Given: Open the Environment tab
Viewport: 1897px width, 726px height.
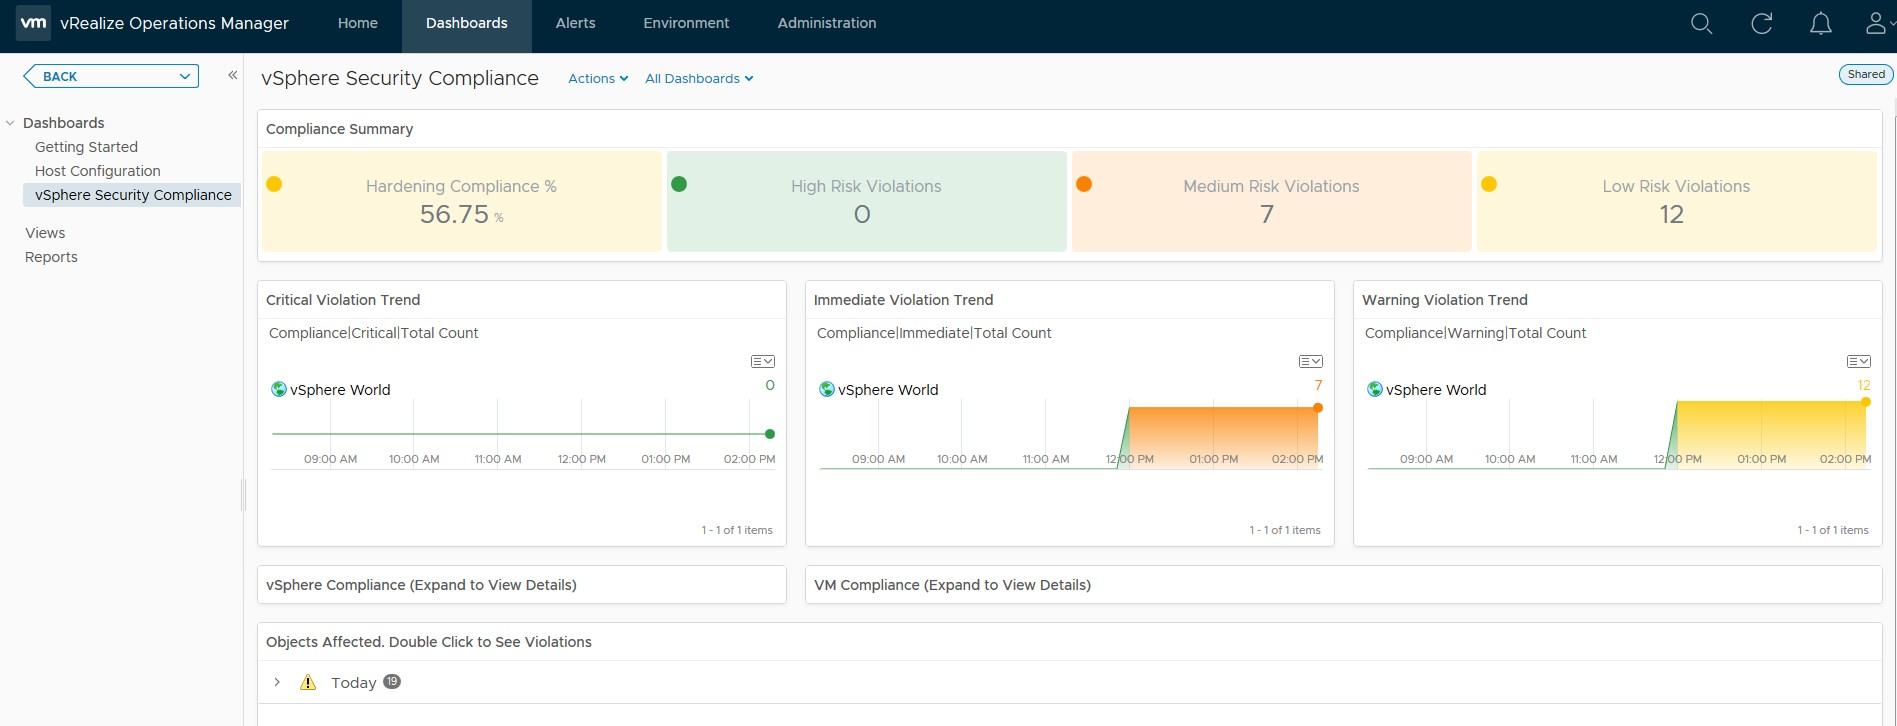Looking at the screenshot, I should (x=686, y=23).
